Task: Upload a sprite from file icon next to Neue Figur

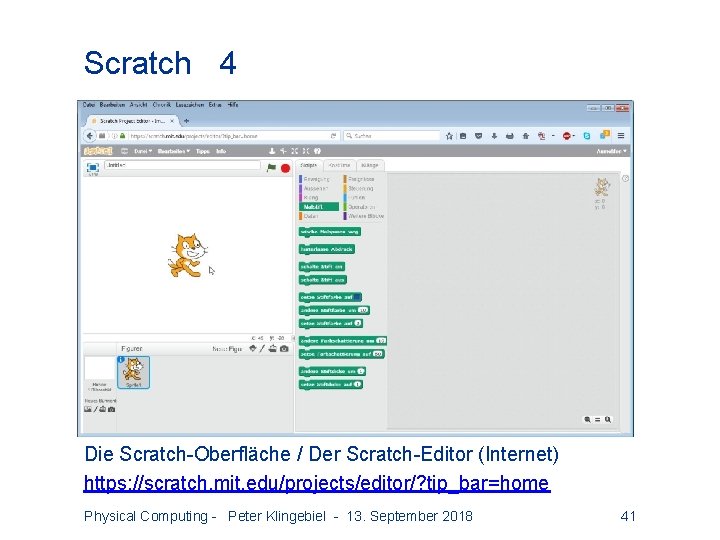Action: (273, 349)
